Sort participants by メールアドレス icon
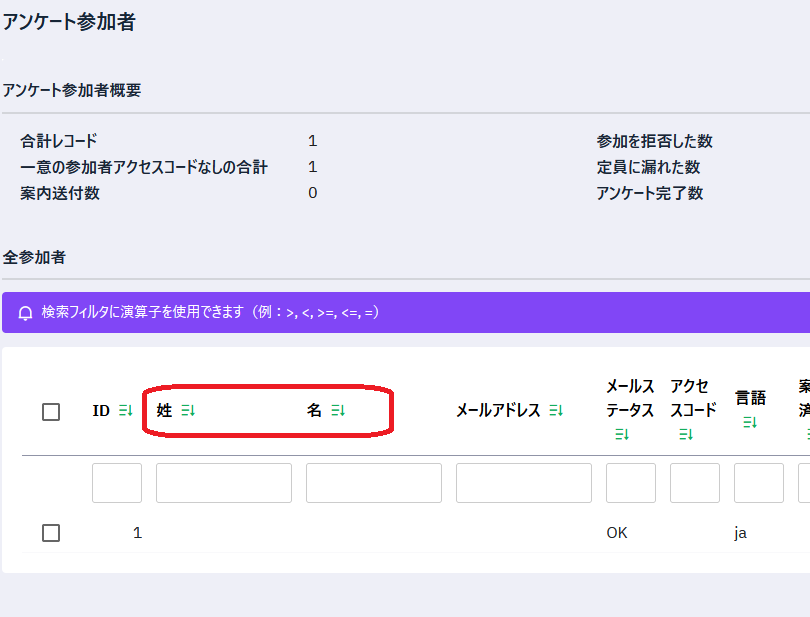This screenshot has height=617, width=810. [x=556, y=411]
